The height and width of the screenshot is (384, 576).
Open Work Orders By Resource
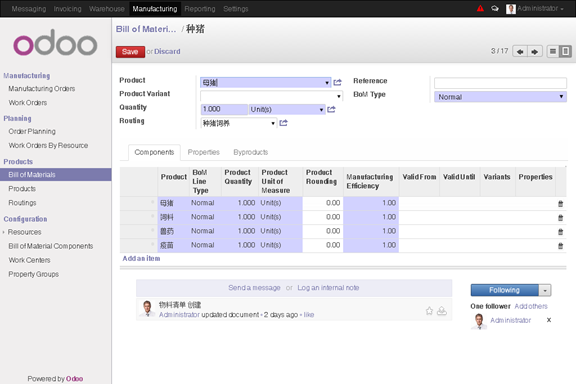pos(48,146)
